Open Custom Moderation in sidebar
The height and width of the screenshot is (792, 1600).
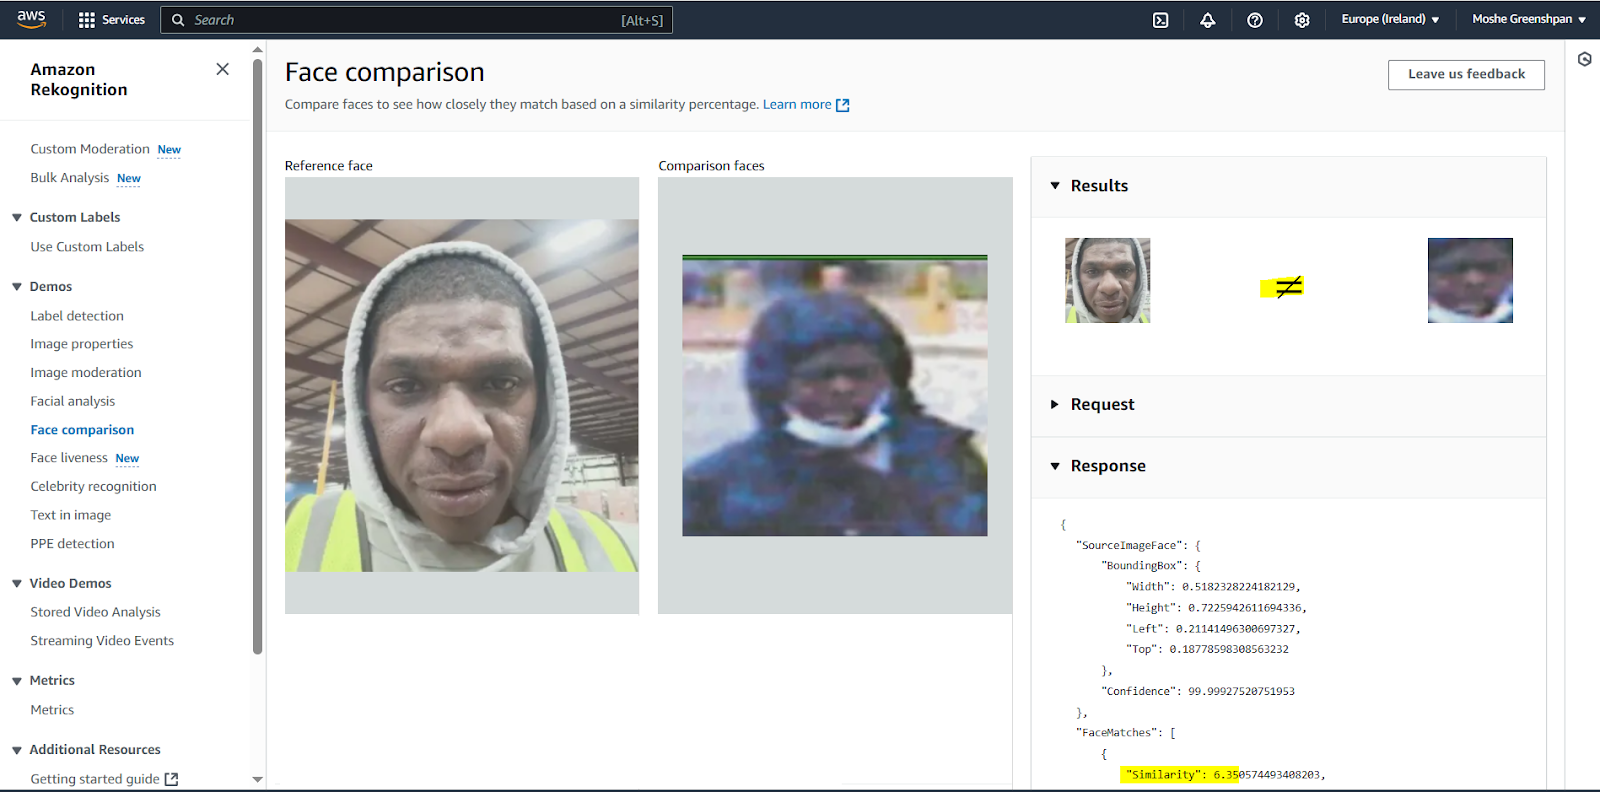tap(90, 149)
